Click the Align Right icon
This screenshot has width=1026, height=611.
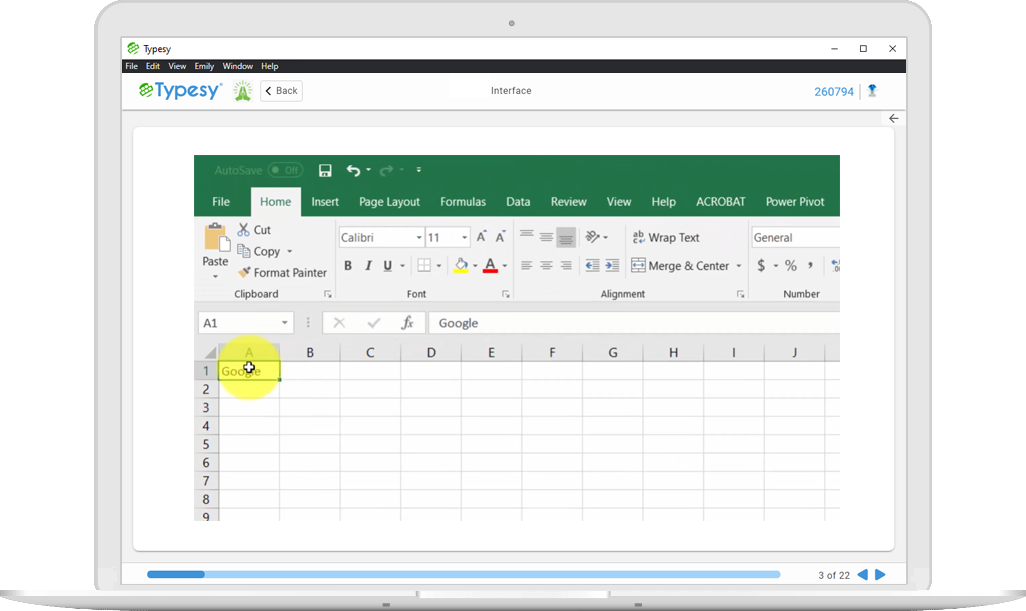(566, 266)
